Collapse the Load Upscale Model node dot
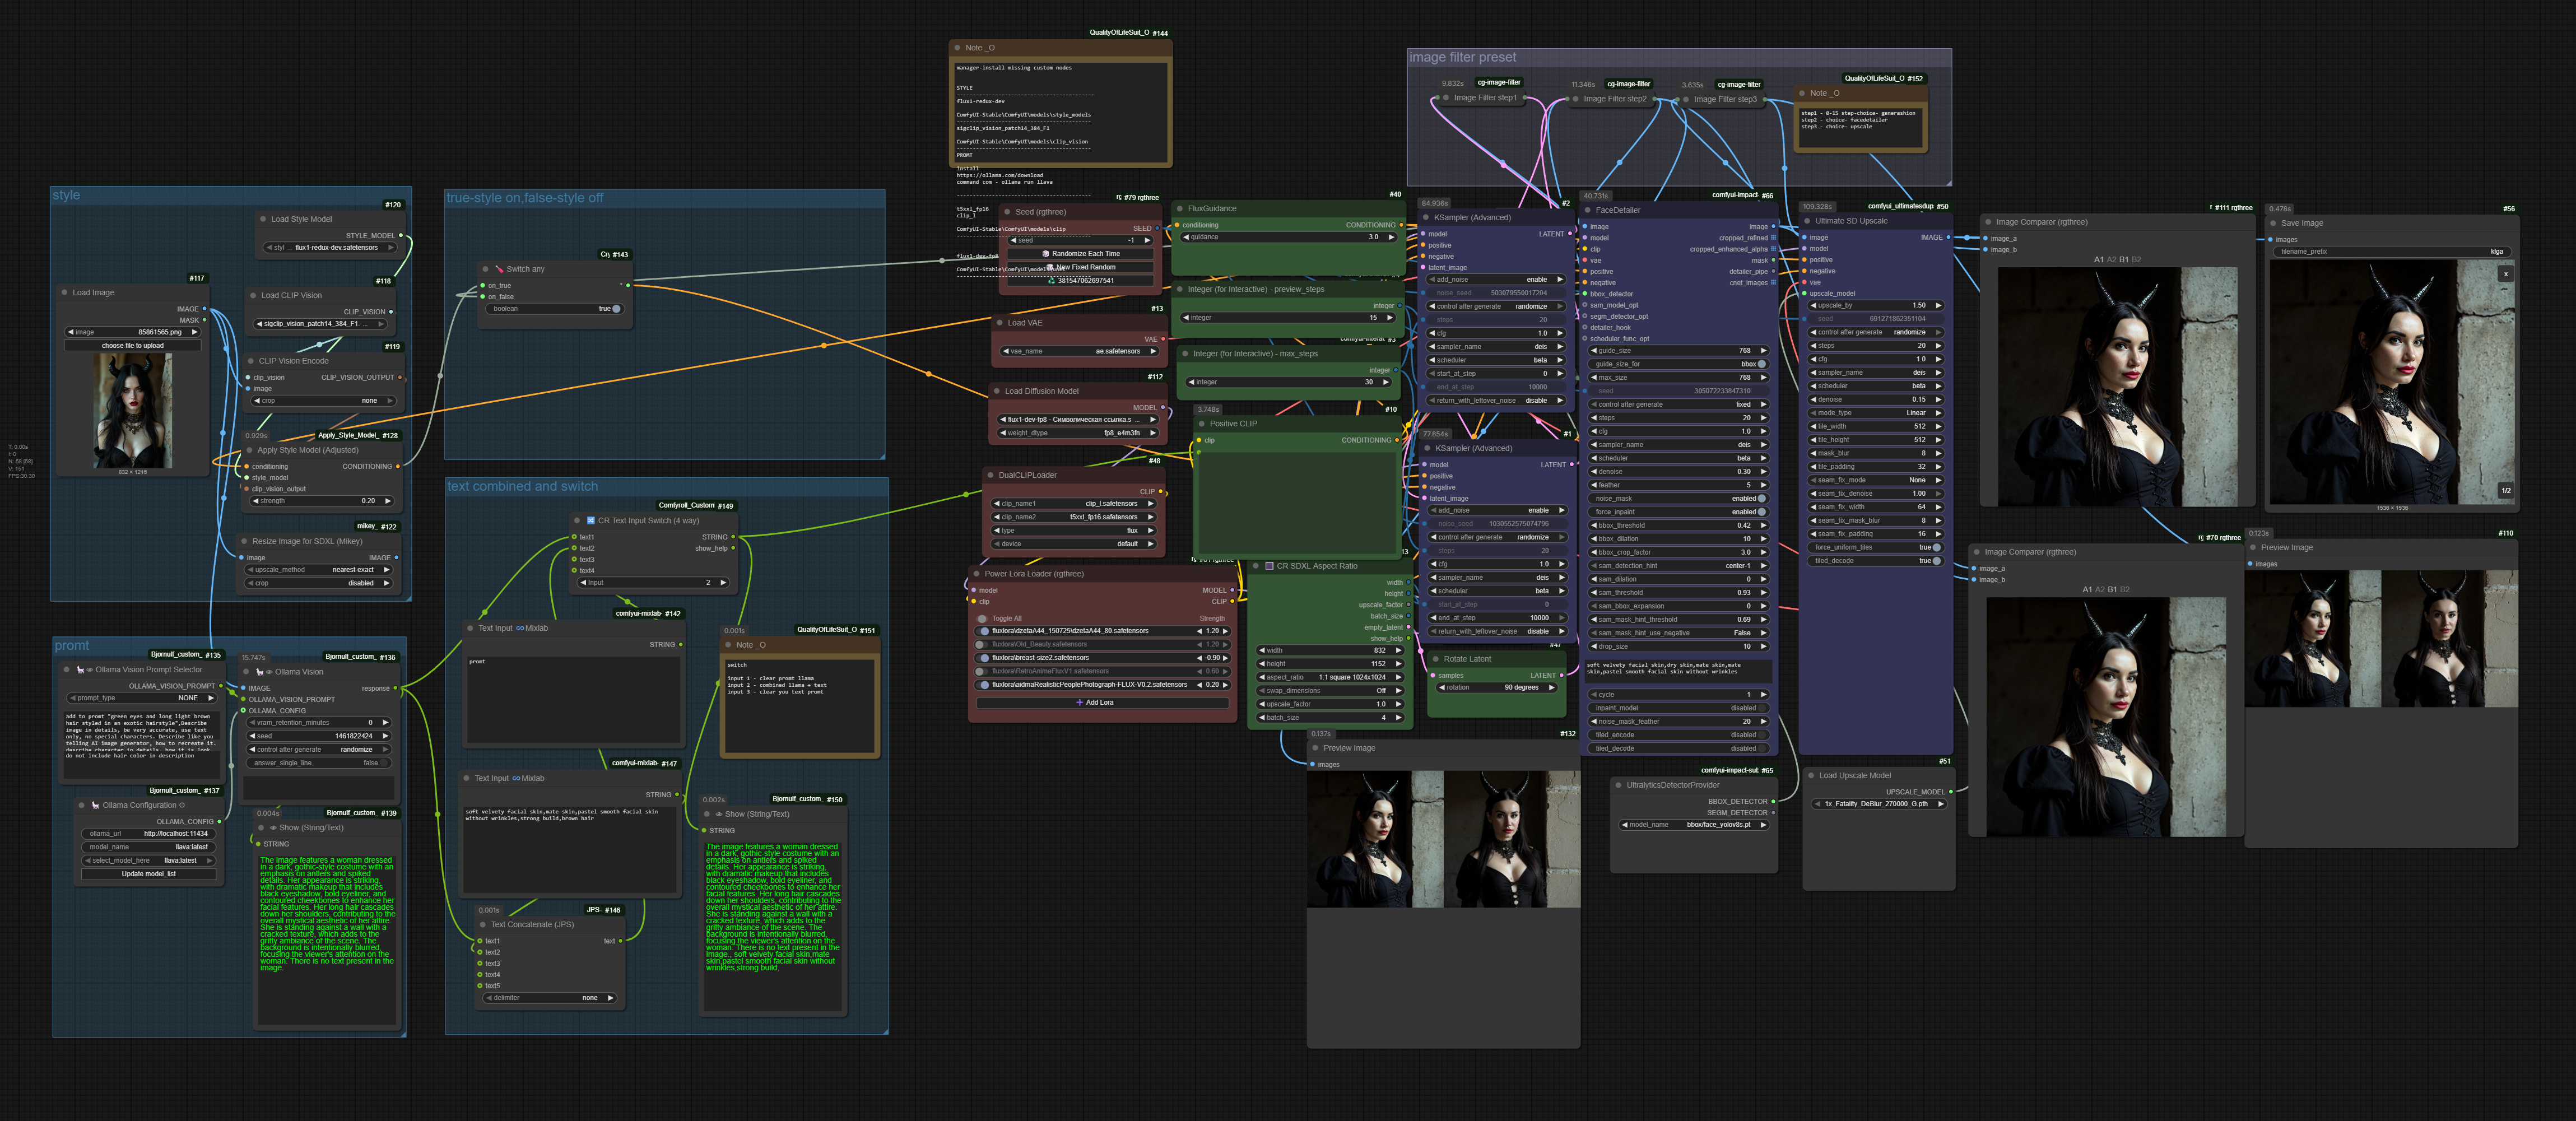This screenshot has width=2576, height=1121. click(1810, 776)
